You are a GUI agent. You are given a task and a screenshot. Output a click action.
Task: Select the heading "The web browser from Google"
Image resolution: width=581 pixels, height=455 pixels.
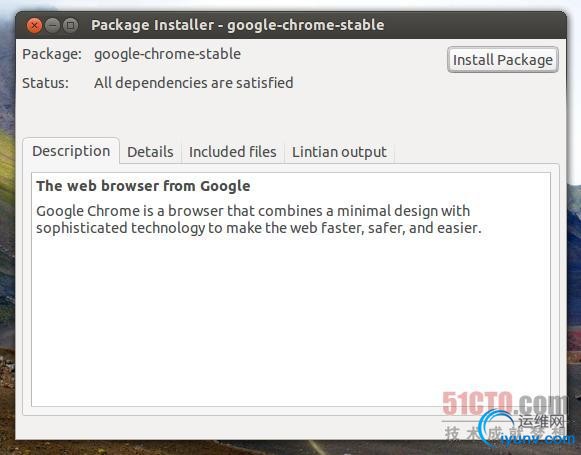pyautogui.click(x=143, y=186)
